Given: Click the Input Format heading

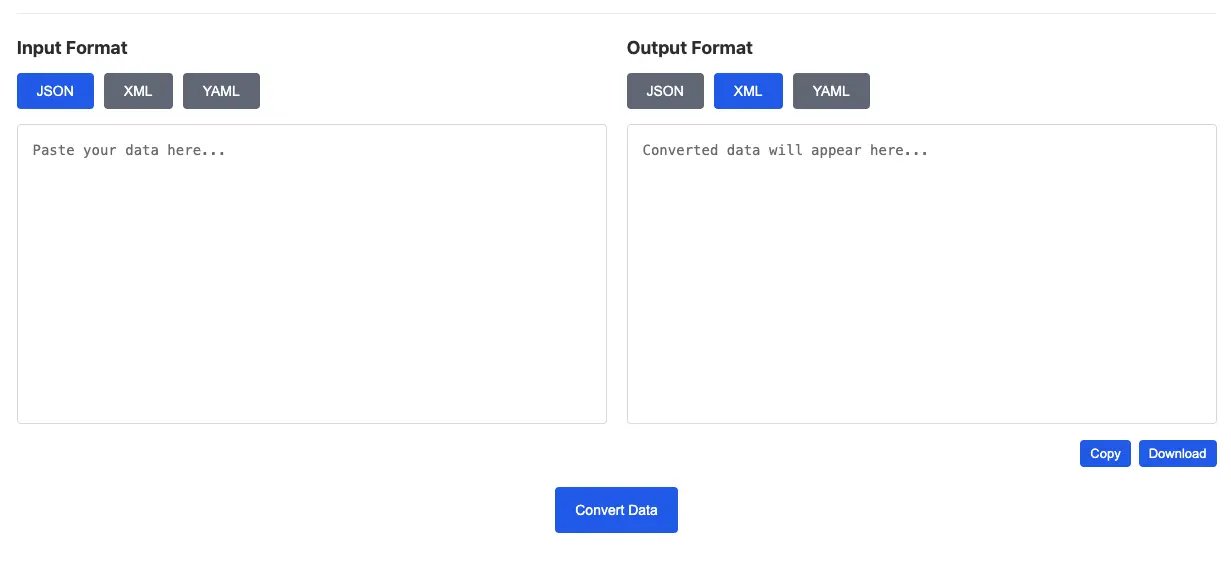Looking at the screenshot, I should point(72,48).
